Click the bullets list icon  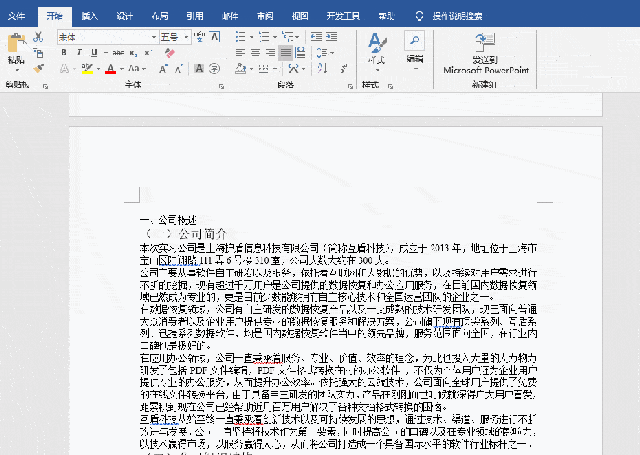240,37
